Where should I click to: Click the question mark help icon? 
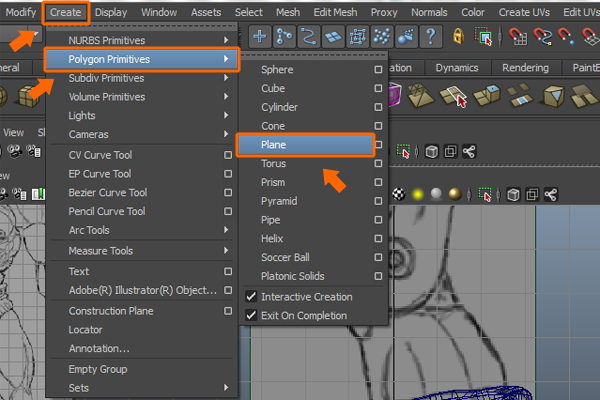tap(431, 37)
